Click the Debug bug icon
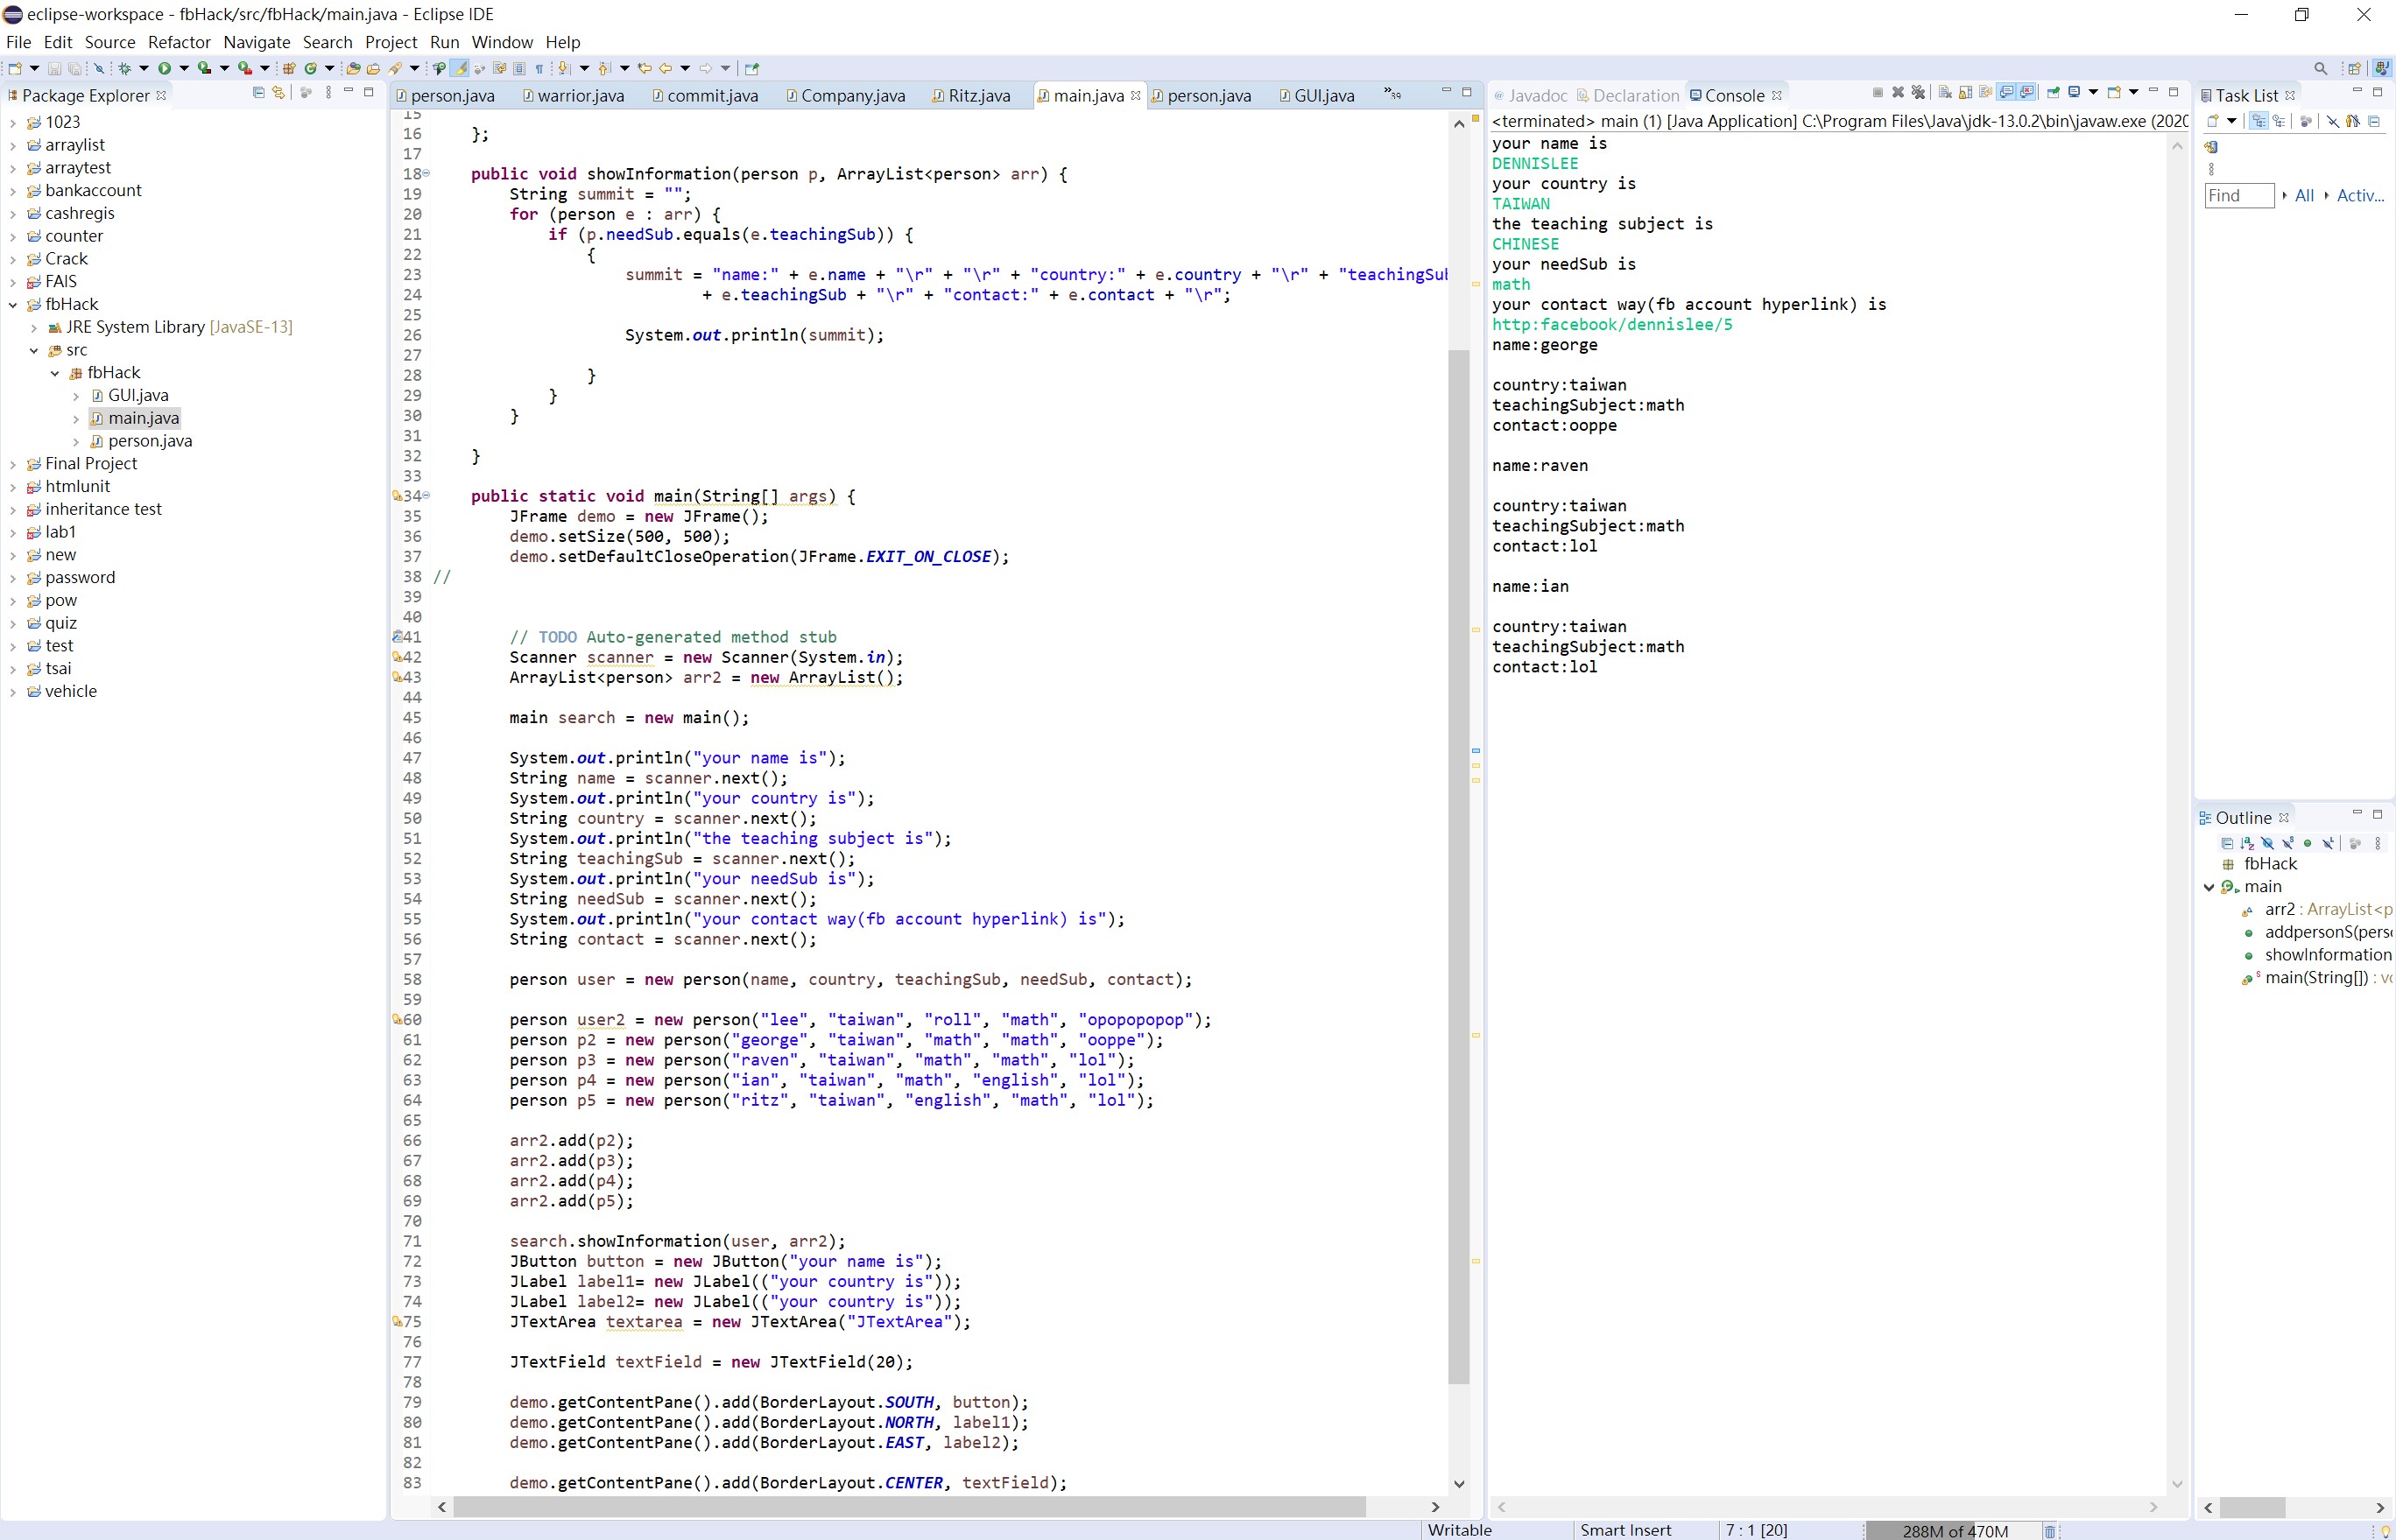Screen dimensions: 2396x1540 tap(124, 68)
